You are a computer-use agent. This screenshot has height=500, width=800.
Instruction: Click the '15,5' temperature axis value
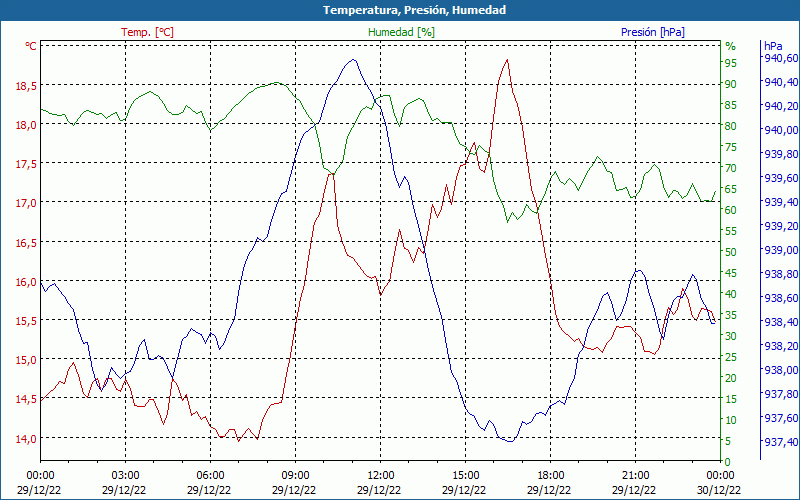[26, 321]
